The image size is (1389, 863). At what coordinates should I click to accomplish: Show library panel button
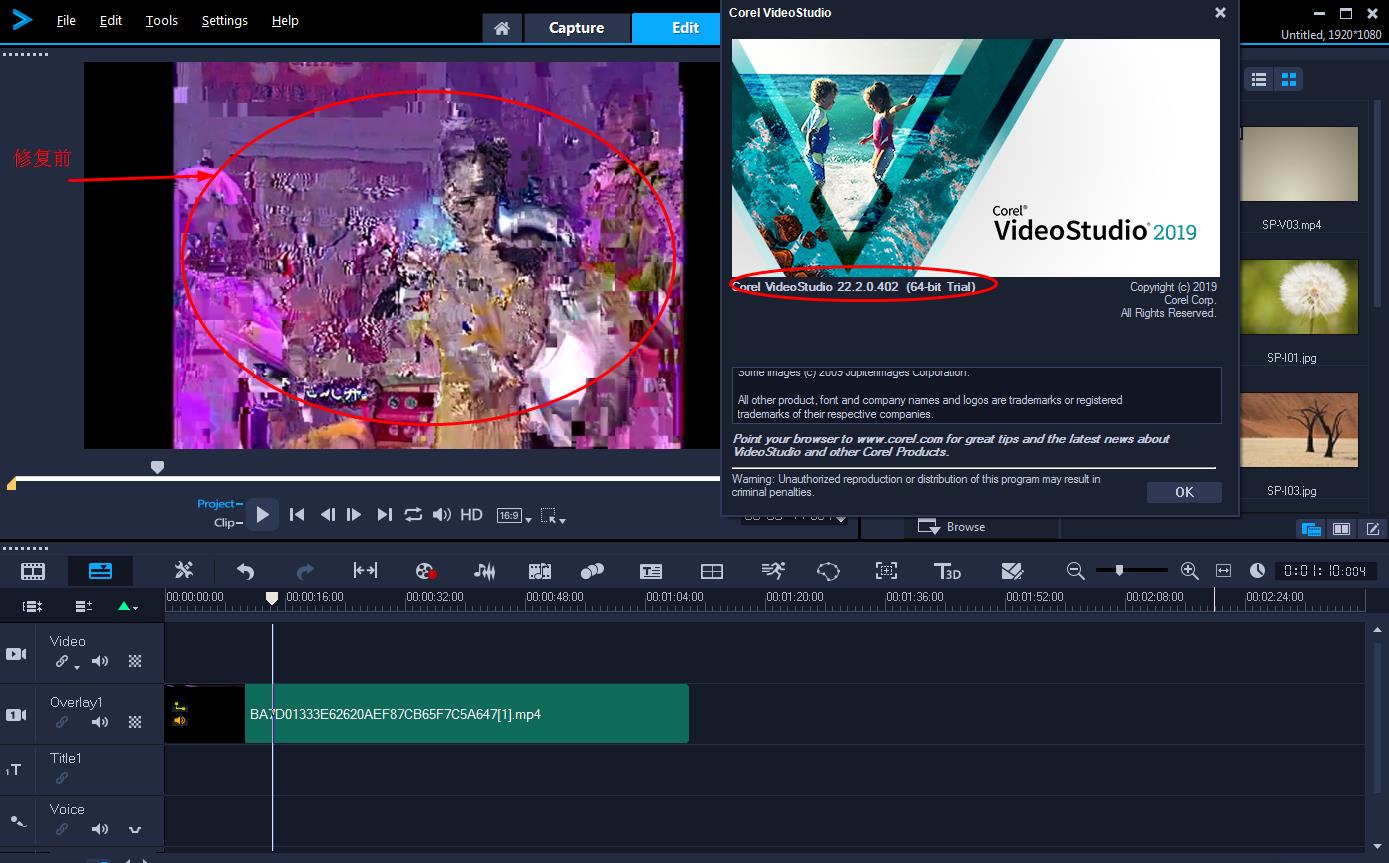click(x=1311, y=528)
